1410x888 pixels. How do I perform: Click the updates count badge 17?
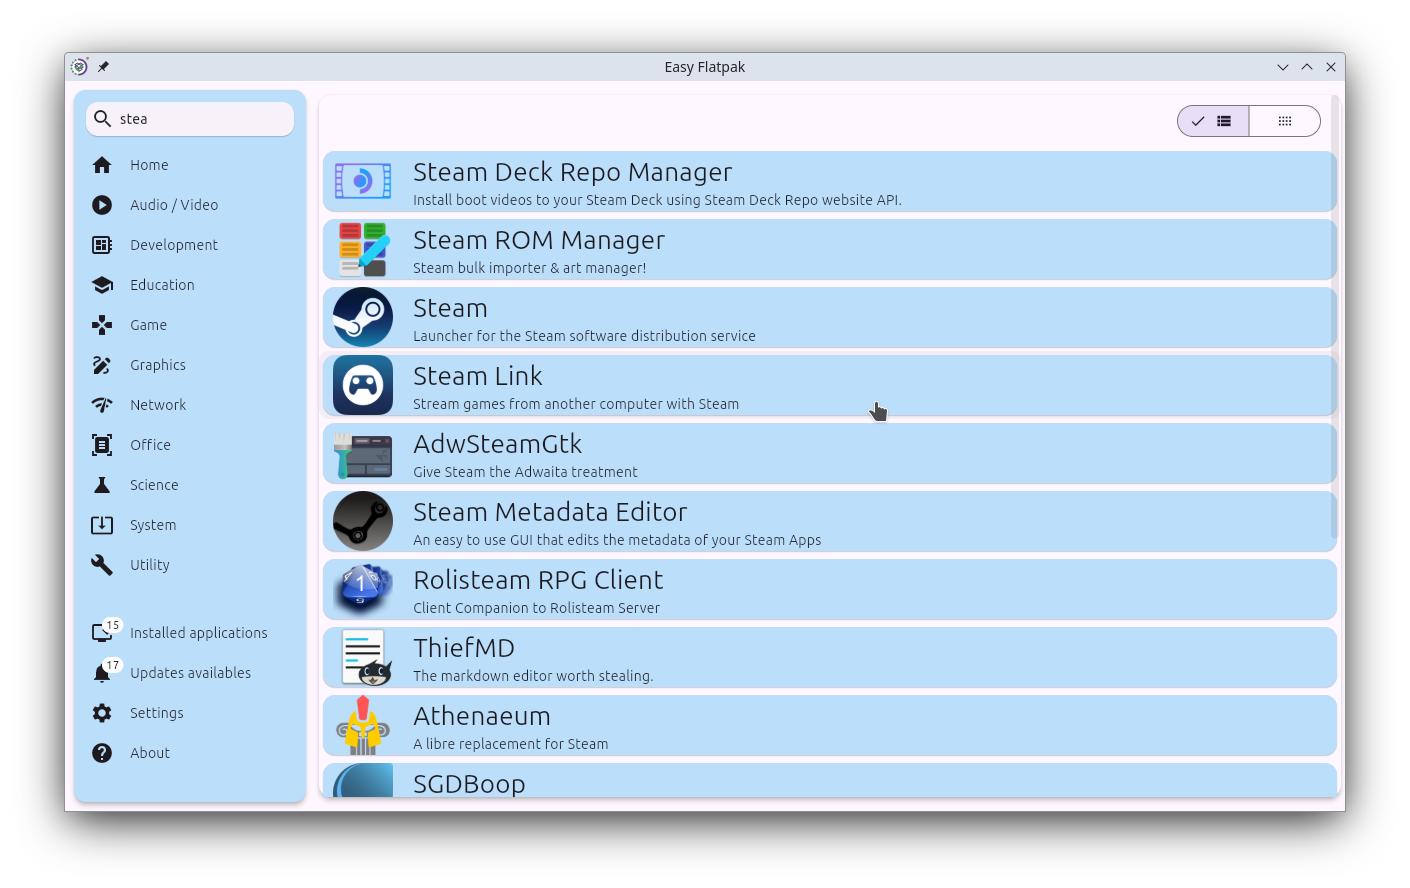(x=112, y=665)
